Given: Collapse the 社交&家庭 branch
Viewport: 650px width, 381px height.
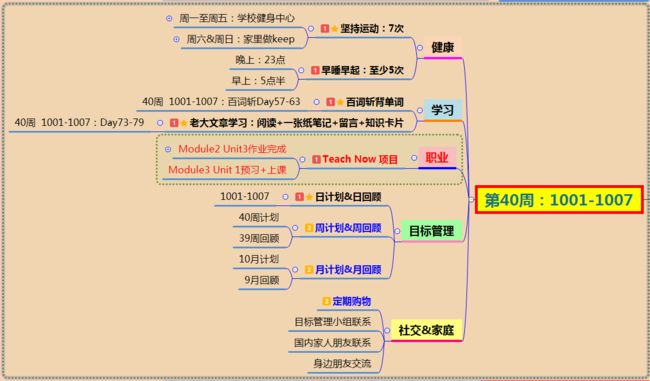Looking at the screenshot, I should 387,330.
